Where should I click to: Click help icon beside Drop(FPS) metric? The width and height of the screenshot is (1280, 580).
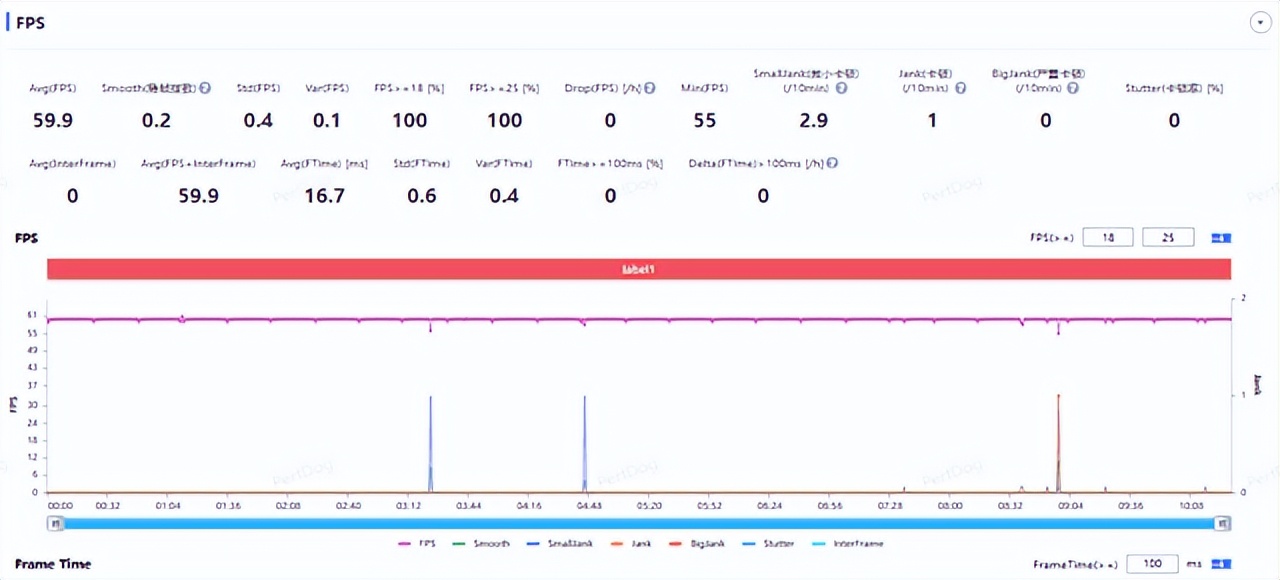pyautogui.click(x=649, y=88)
